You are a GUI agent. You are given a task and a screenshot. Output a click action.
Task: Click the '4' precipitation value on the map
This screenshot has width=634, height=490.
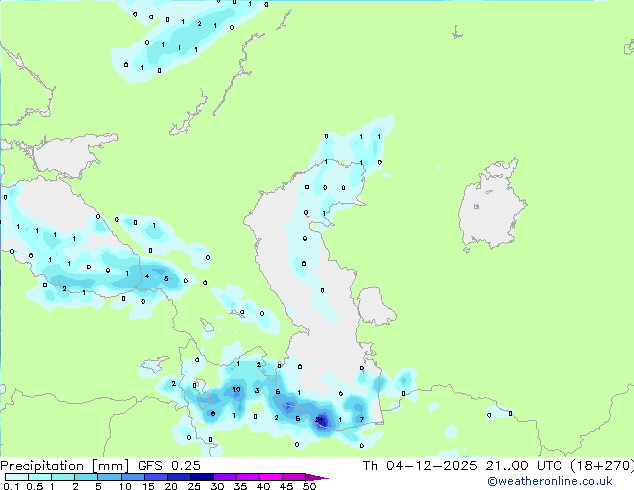point(147,276)
